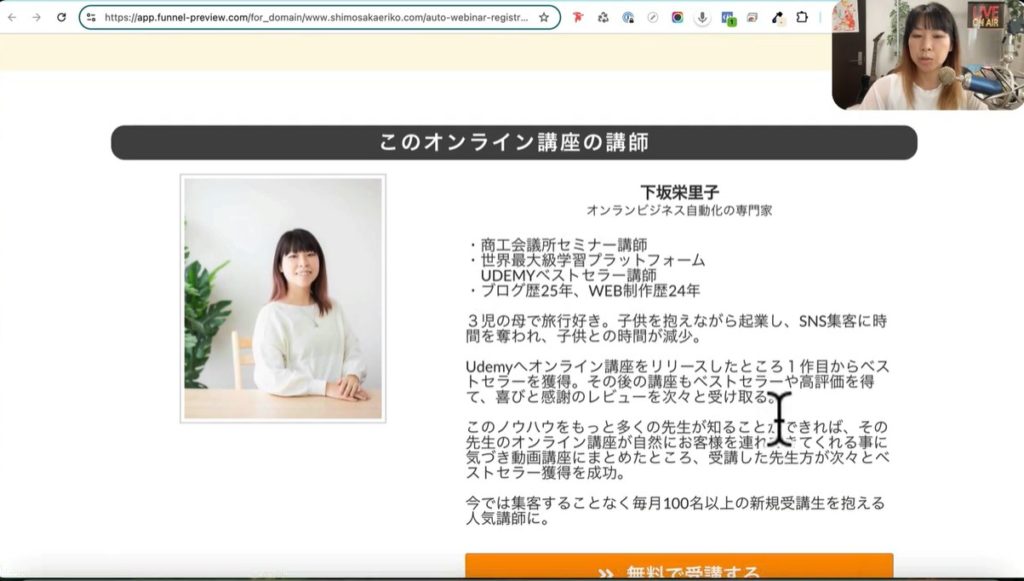The image size is (1024, 581).
Task: Click the stacked windows extension icon
Action: coord(752,17)
